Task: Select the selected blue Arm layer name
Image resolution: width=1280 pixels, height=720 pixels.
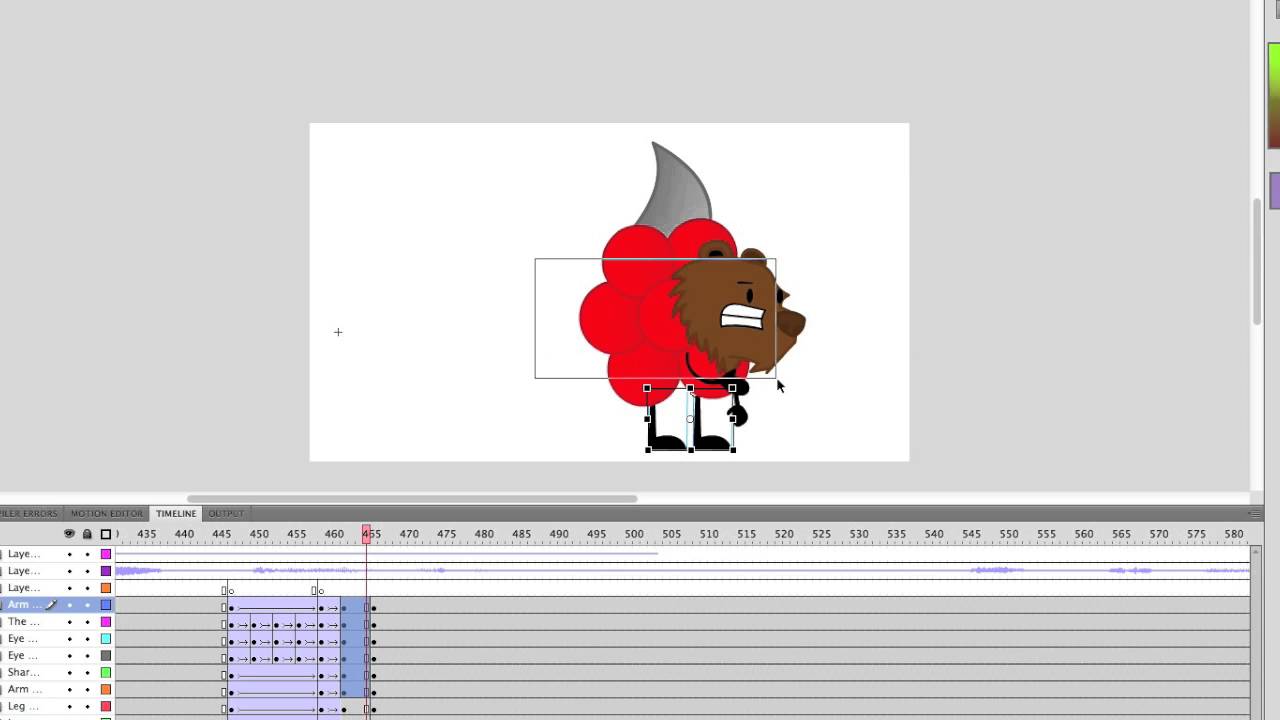Action: 24,605
